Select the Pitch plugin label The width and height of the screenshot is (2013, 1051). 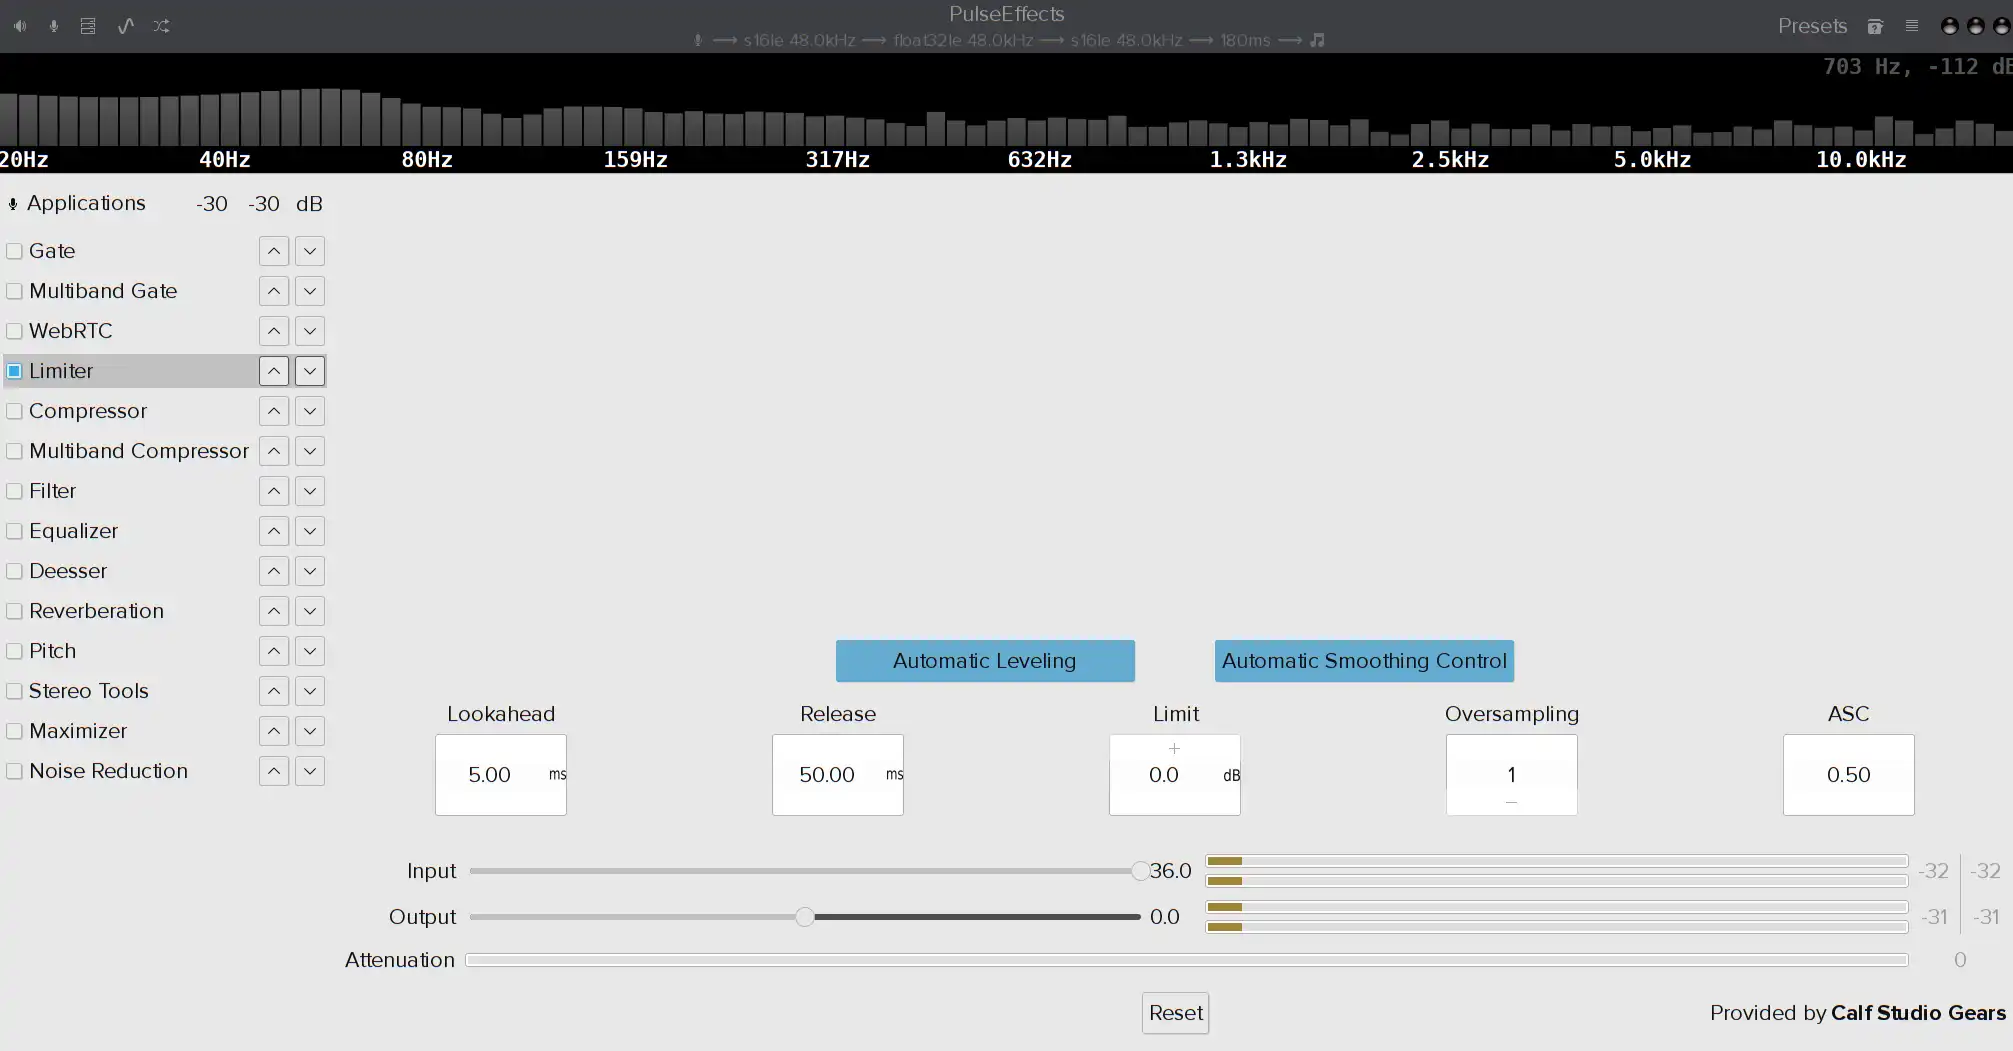coord(53,651)
